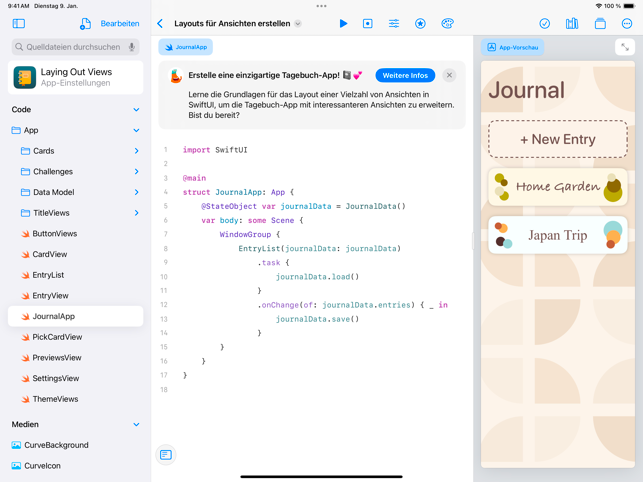
Task: Open the color palette icon
Action: [447, 24]
